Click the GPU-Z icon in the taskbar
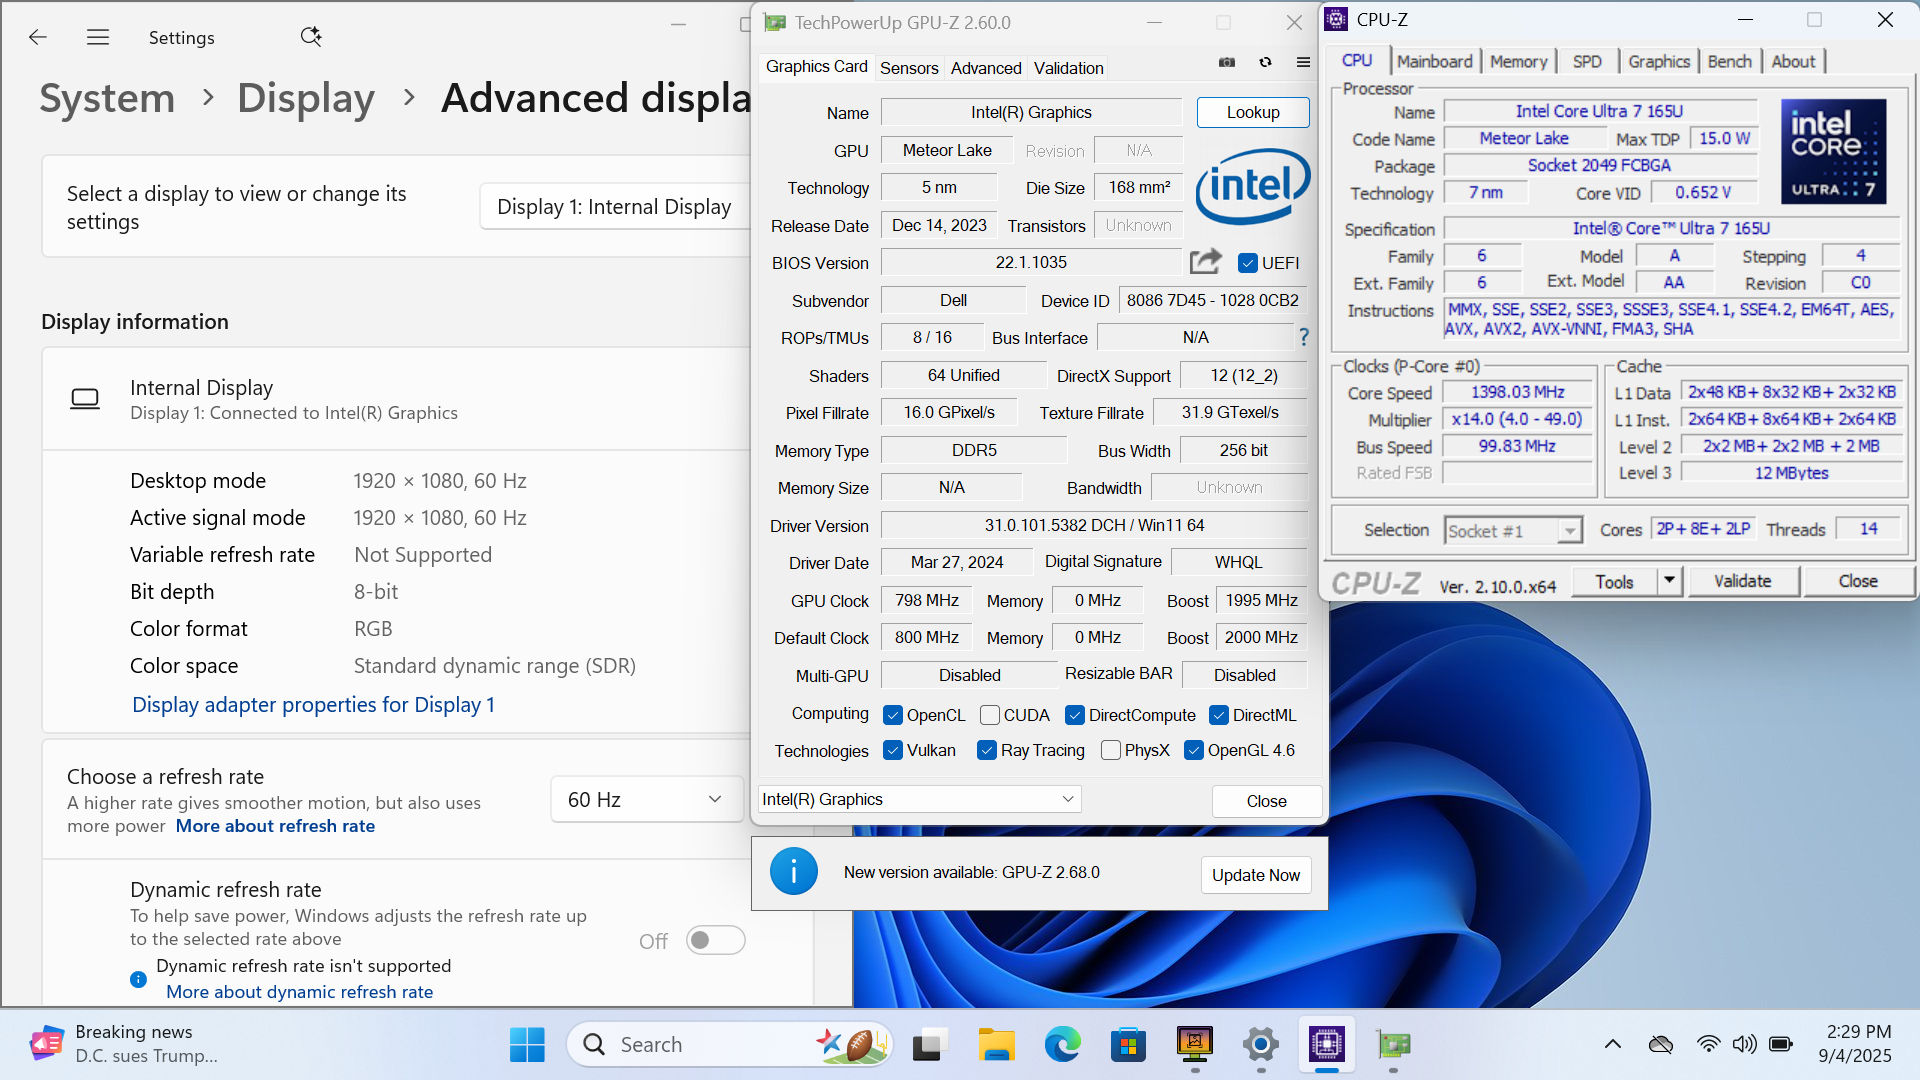 tap(1393, 1045)
